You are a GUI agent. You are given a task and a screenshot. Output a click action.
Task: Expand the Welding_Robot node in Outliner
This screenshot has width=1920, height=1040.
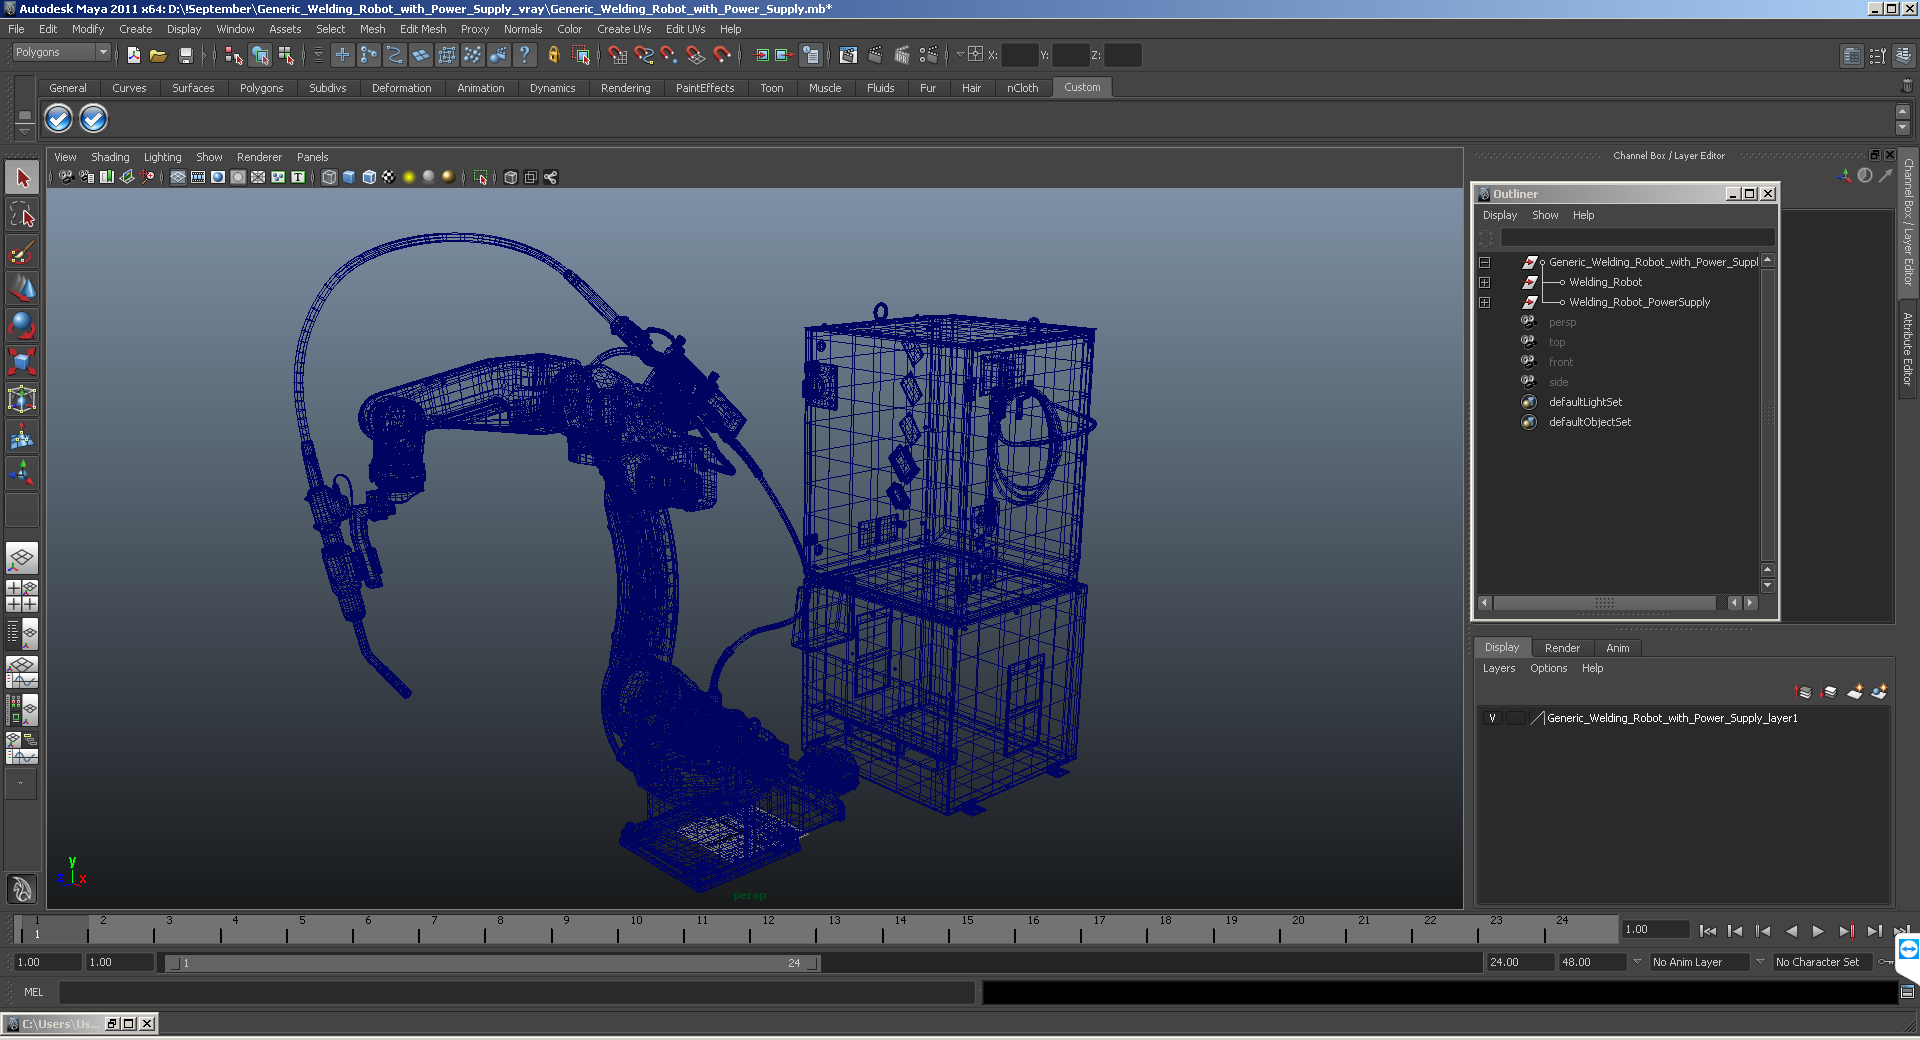[x=1485, y=283]
